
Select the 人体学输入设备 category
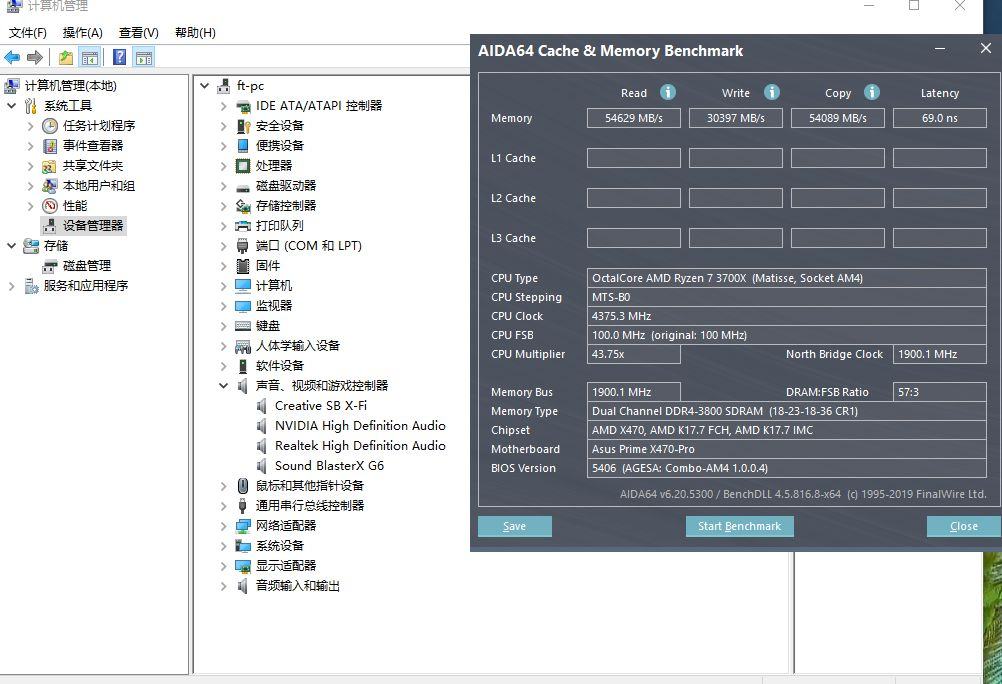click(x=298, y=346)
